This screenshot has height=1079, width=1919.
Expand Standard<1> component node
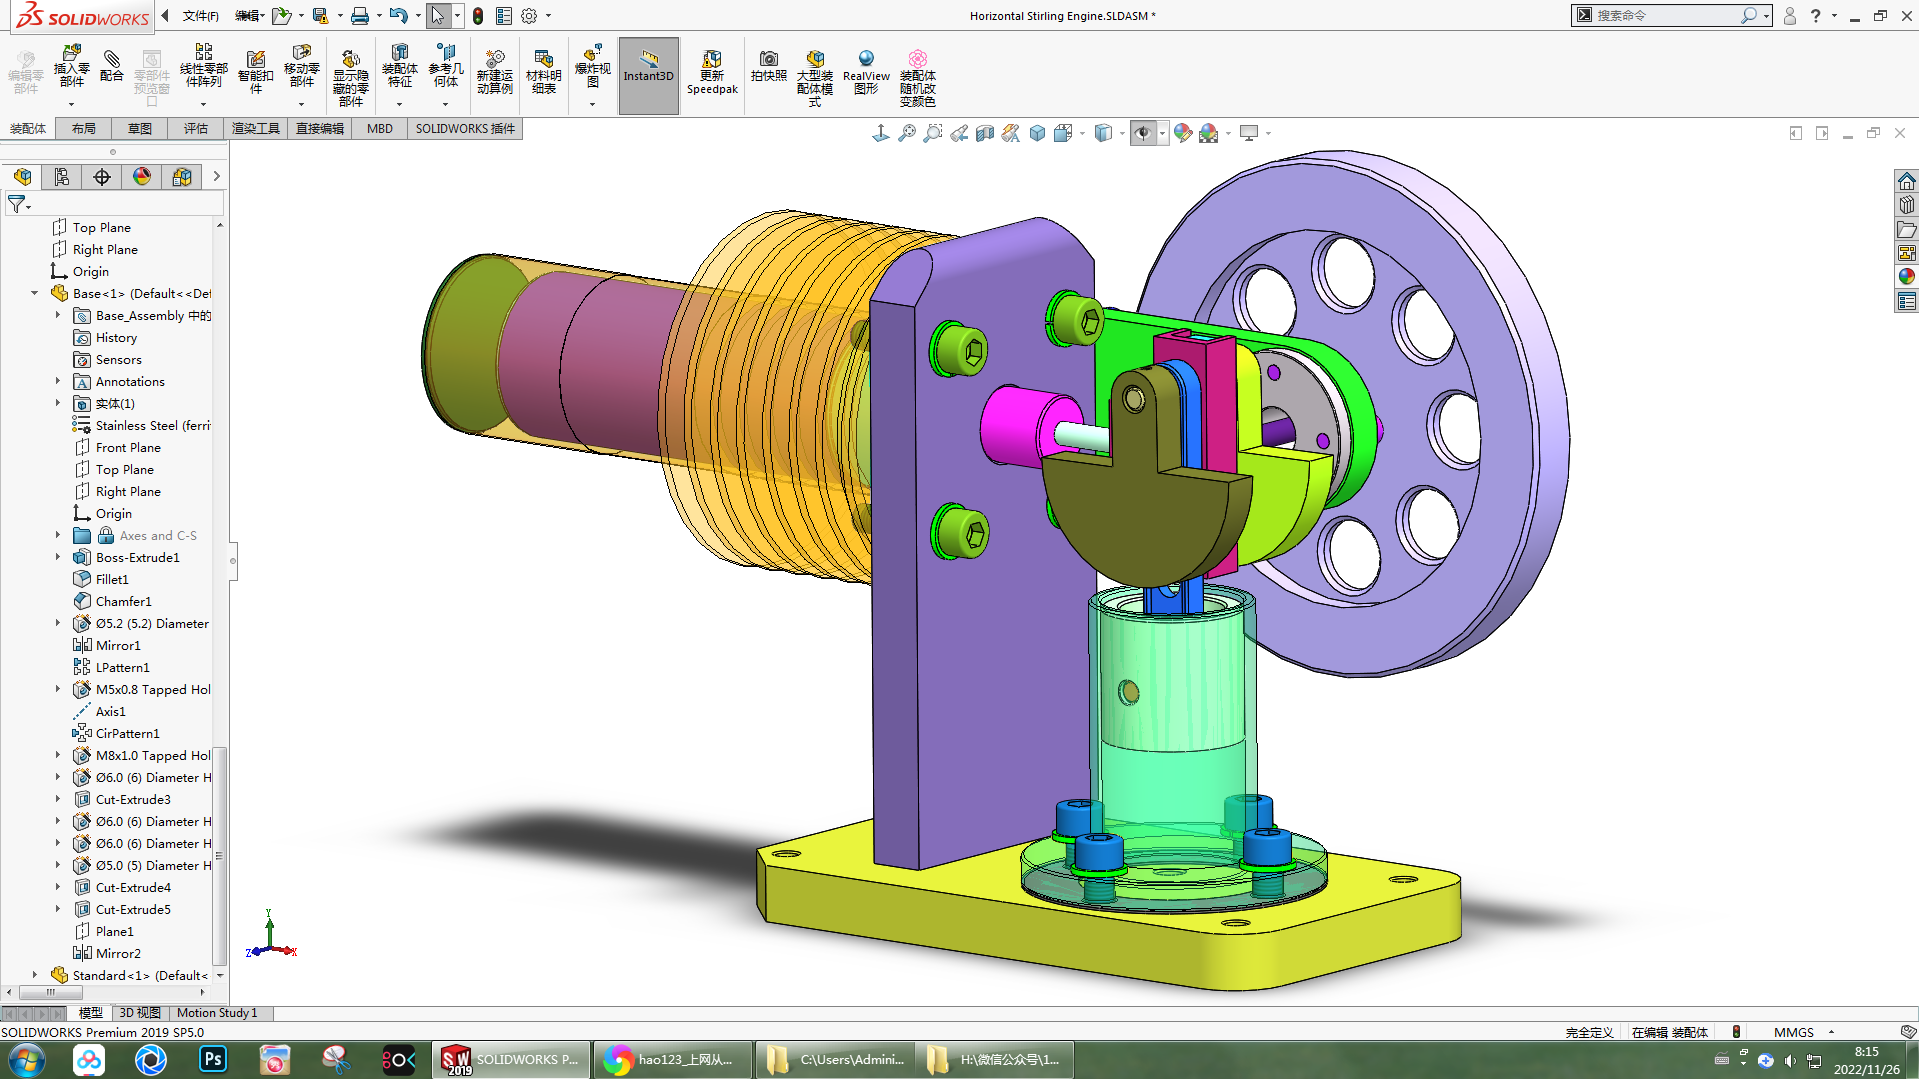35,976
